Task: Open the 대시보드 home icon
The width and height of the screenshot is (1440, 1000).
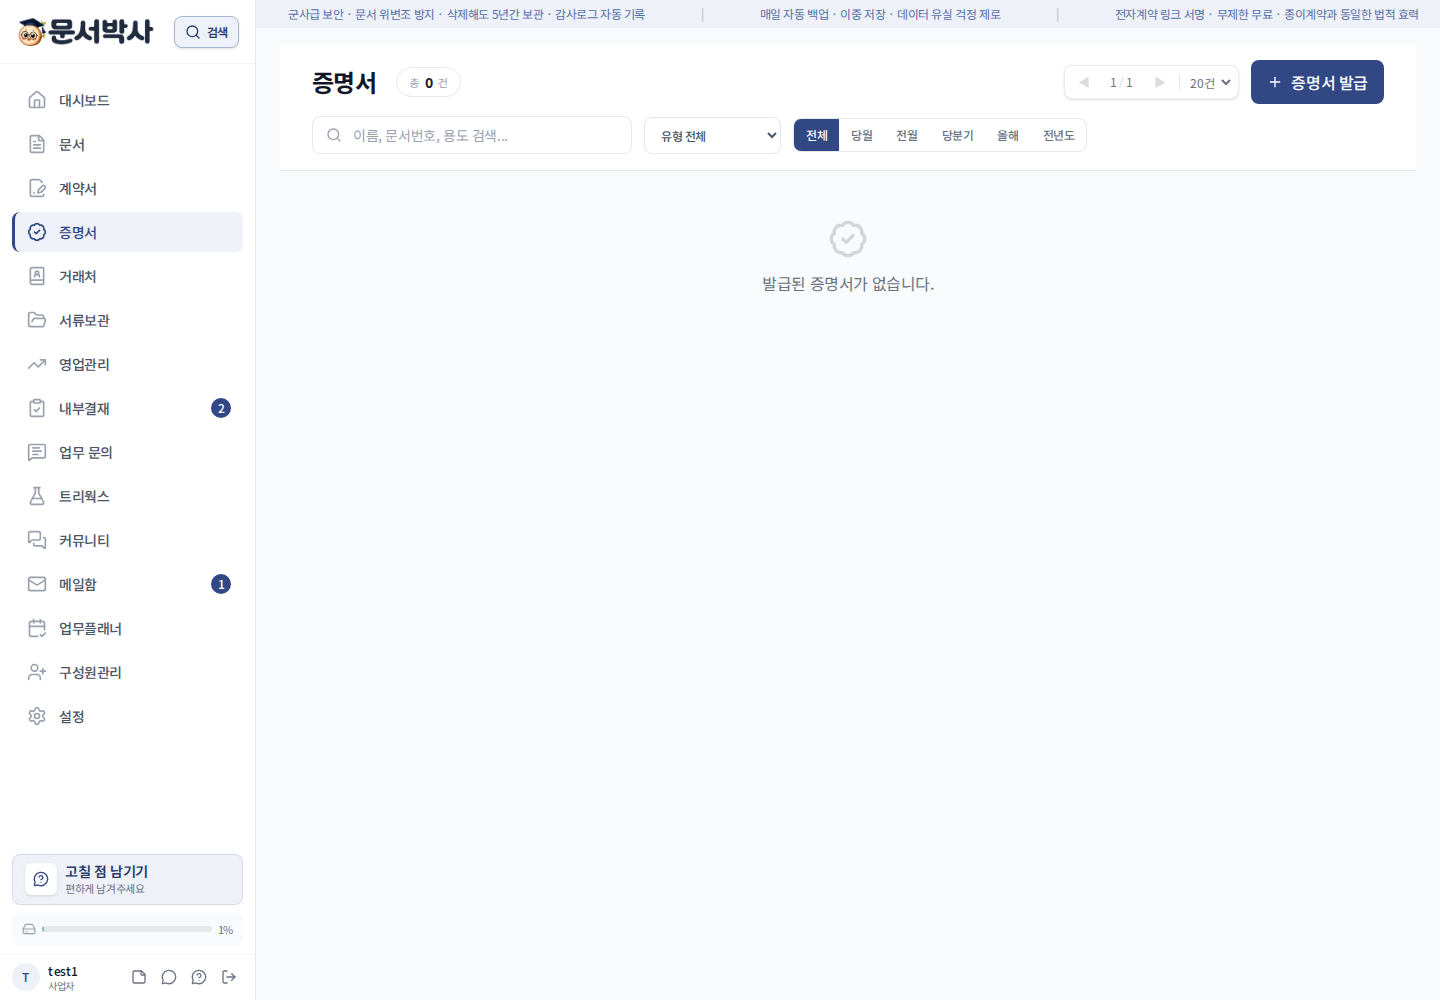Action: pos(37,100)
